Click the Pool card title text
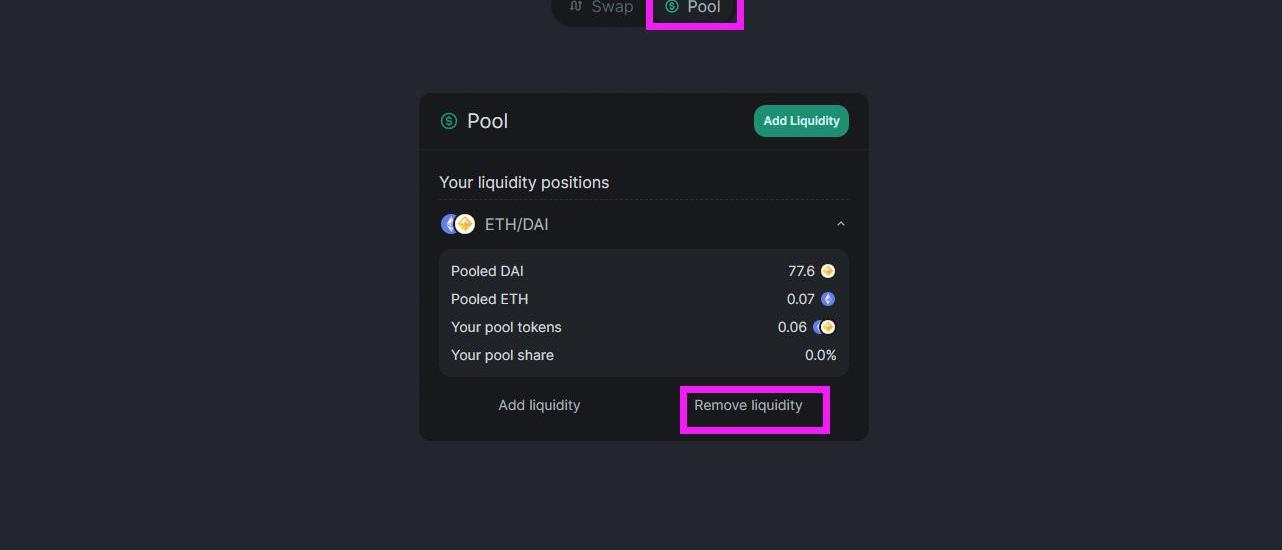This screenshot has height=550, width=1282. tap(488, 121)
